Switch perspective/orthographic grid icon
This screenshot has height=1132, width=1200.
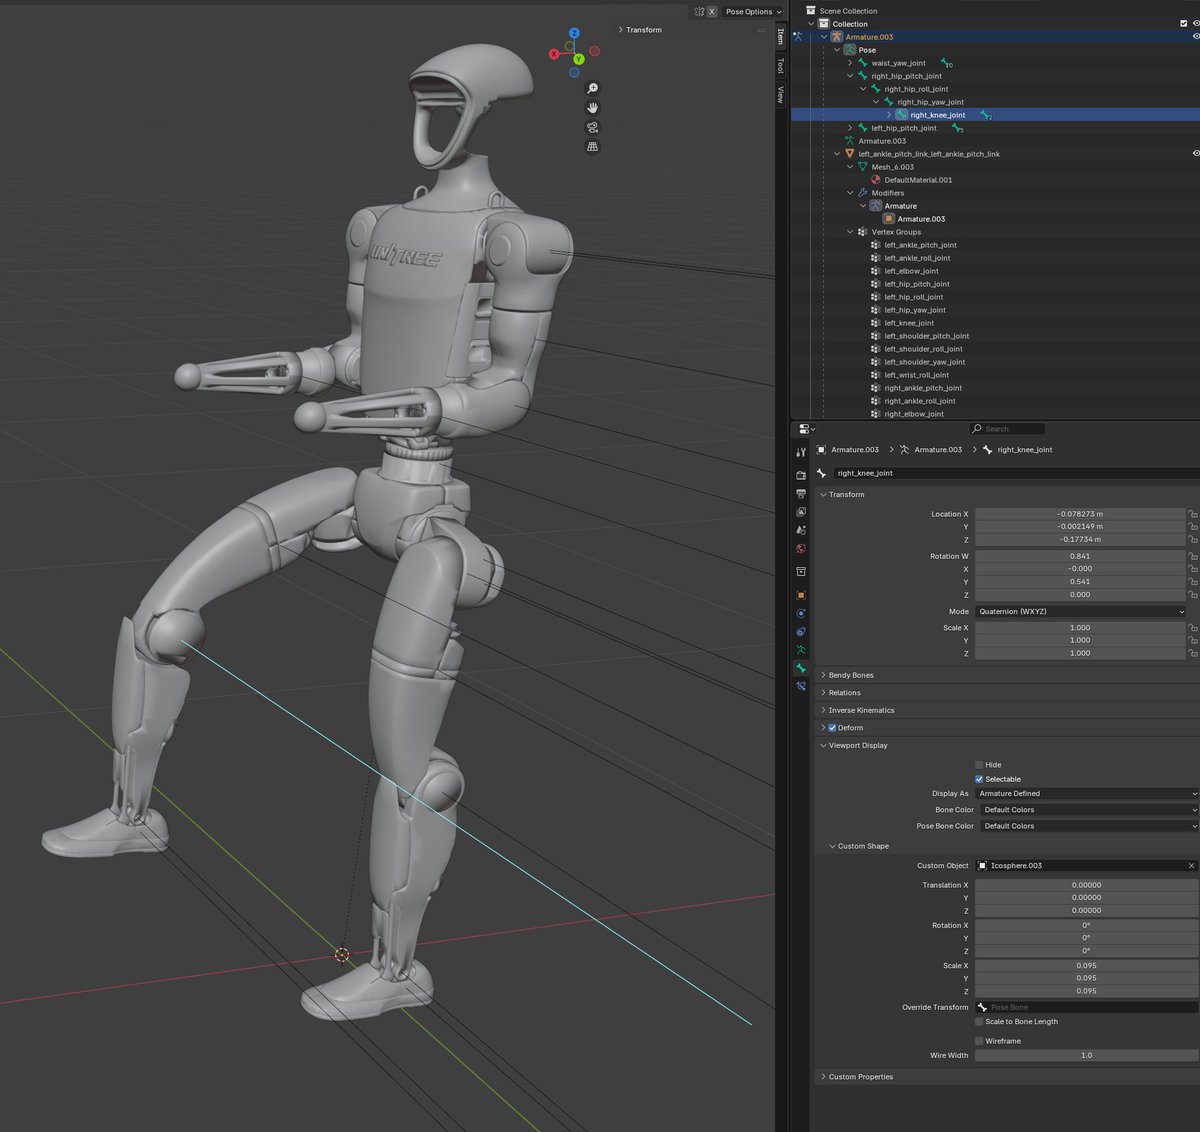[x=592, y=147]
